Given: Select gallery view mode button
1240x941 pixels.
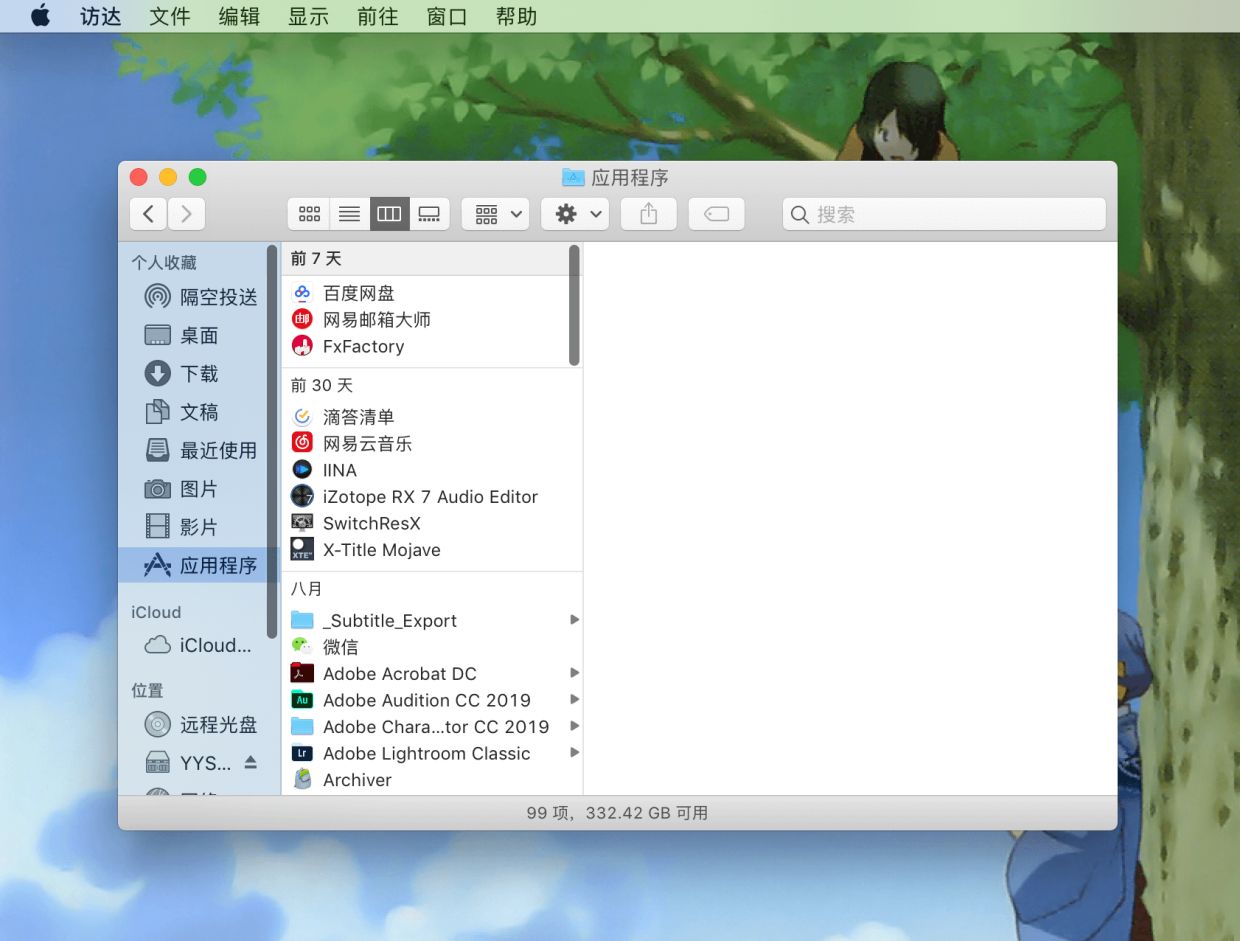Looking at the screenshot, I should pyautogui.click(x=430, y=214).
